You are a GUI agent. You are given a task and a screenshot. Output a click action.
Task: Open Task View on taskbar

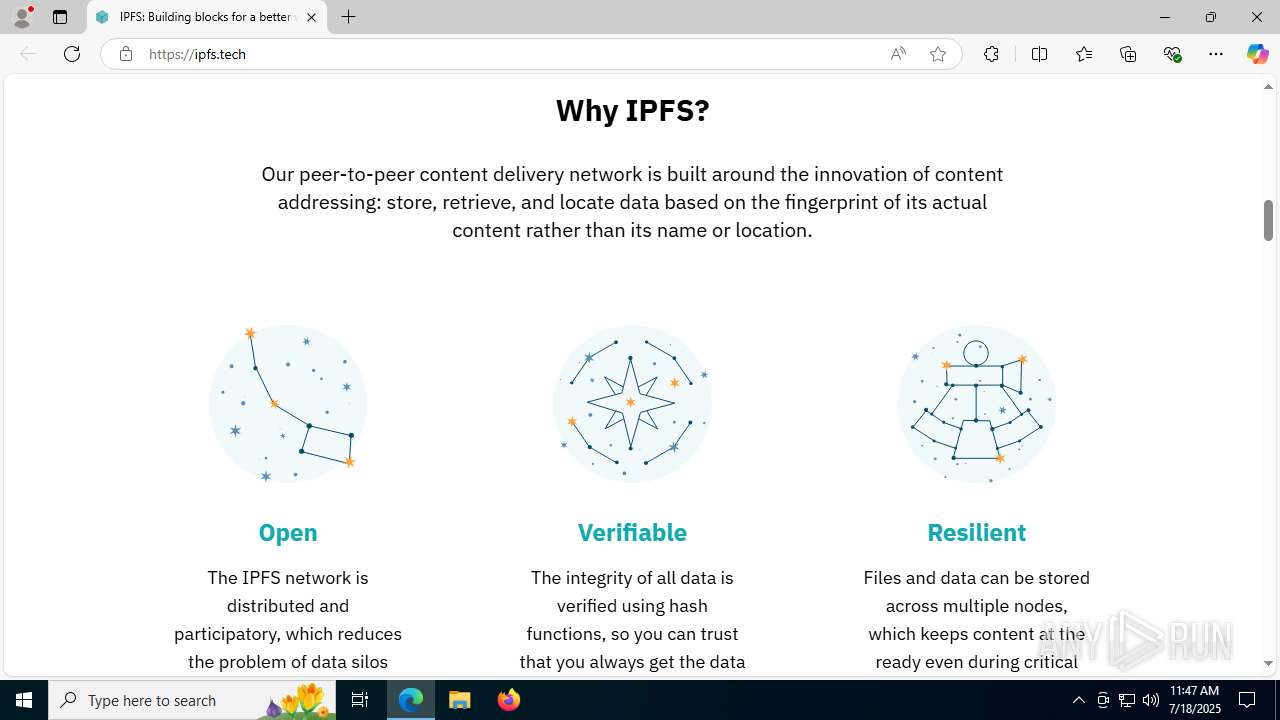click(360, 700)
